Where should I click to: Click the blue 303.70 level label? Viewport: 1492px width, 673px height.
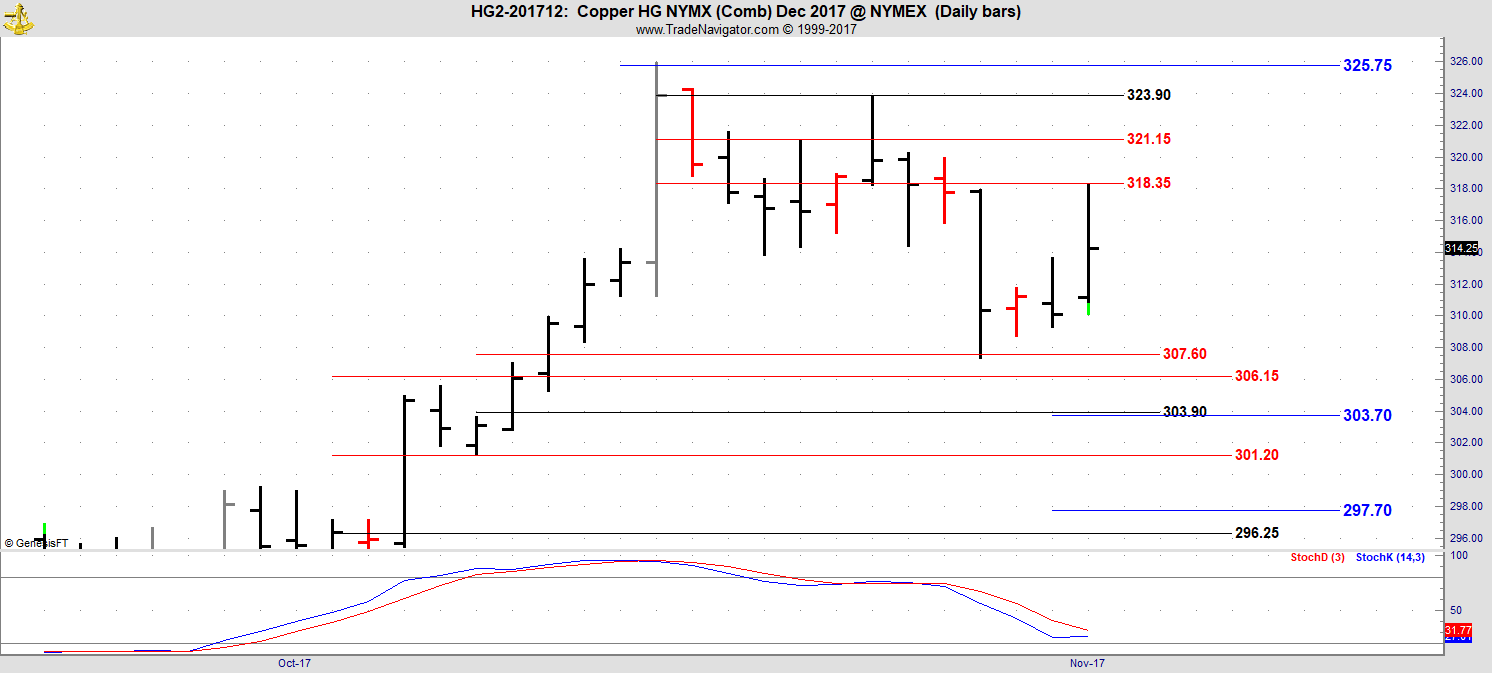click(x=1366, y=415)
